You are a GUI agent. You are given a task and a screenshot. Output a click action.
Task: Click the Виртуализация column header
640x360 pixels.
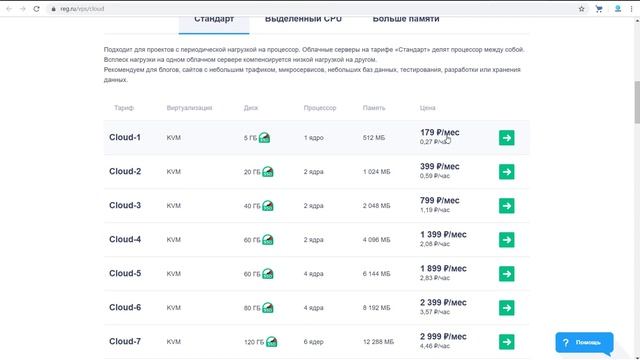(189, 108)
